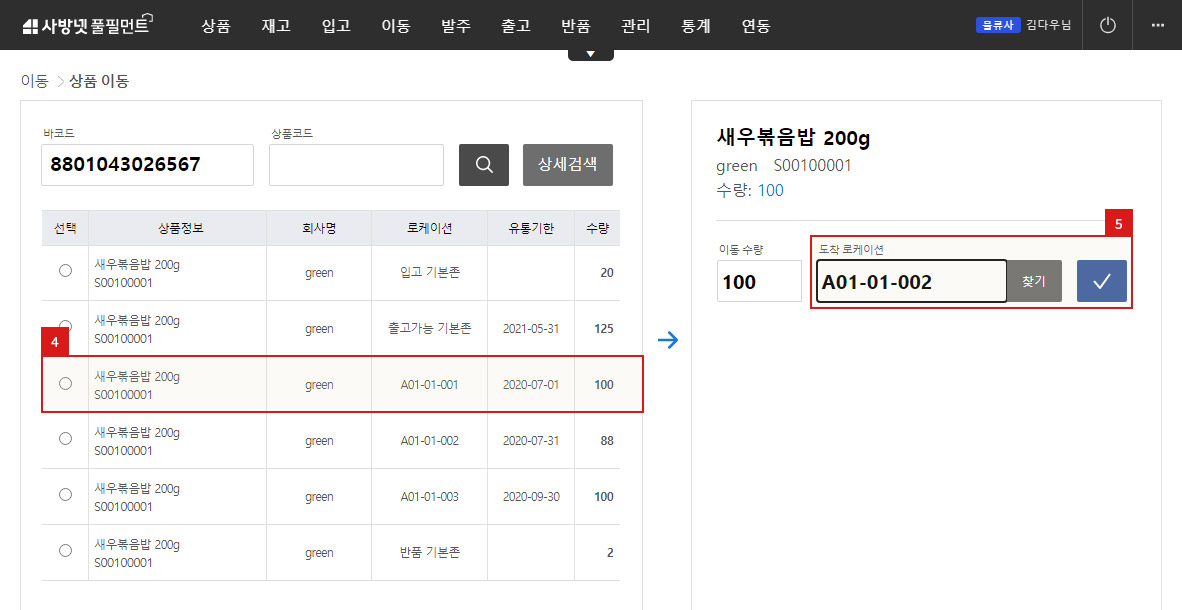
Task: Select radio for A01-01-001 location row
Action: click(66, 383)
